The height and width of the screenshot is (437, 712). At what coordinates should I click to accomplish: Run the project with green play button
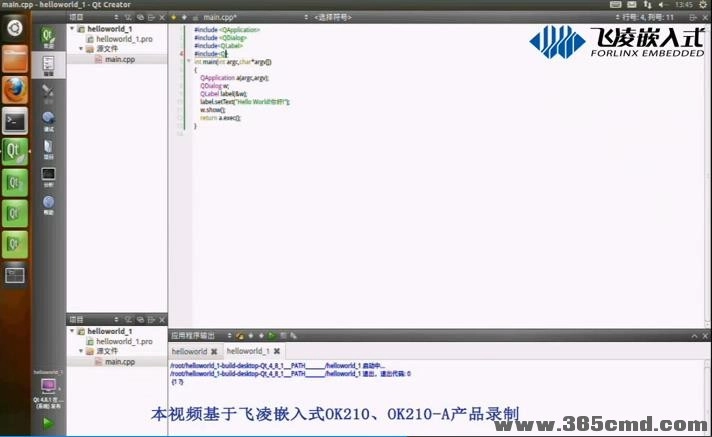(x=48, y=423)
